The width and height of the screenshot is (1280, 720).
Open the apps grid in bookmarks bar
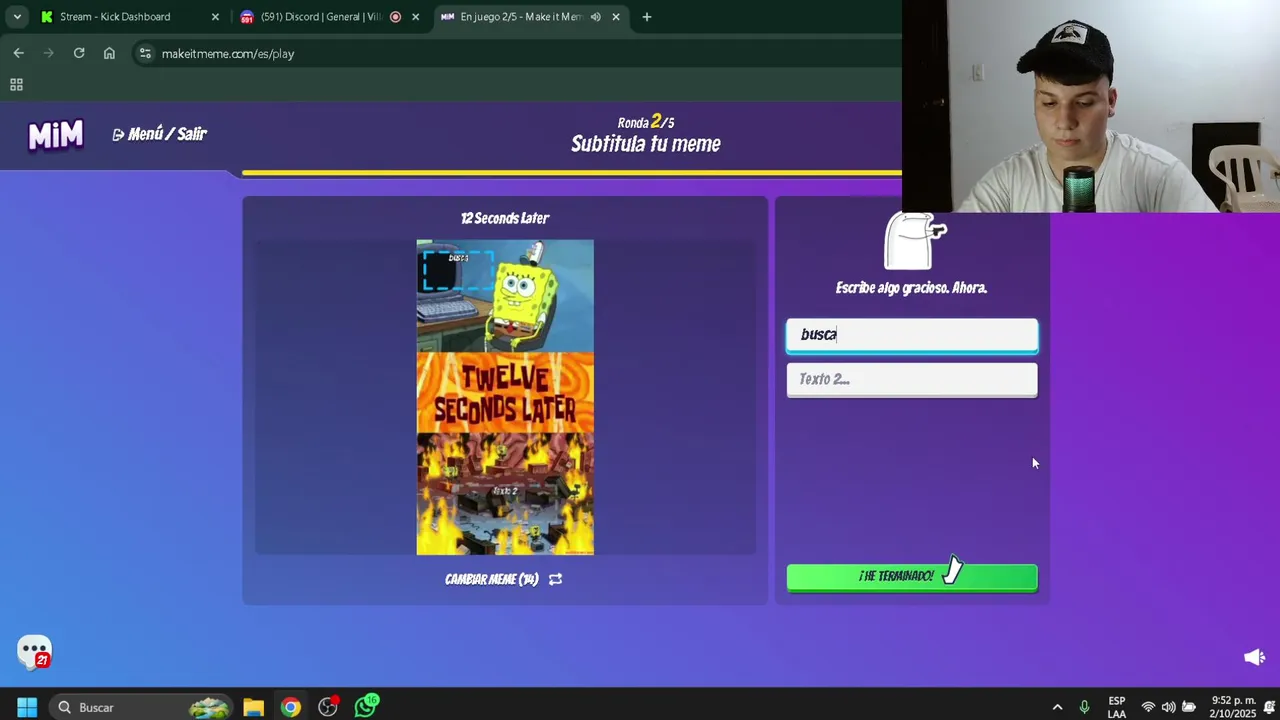(16, 85)
